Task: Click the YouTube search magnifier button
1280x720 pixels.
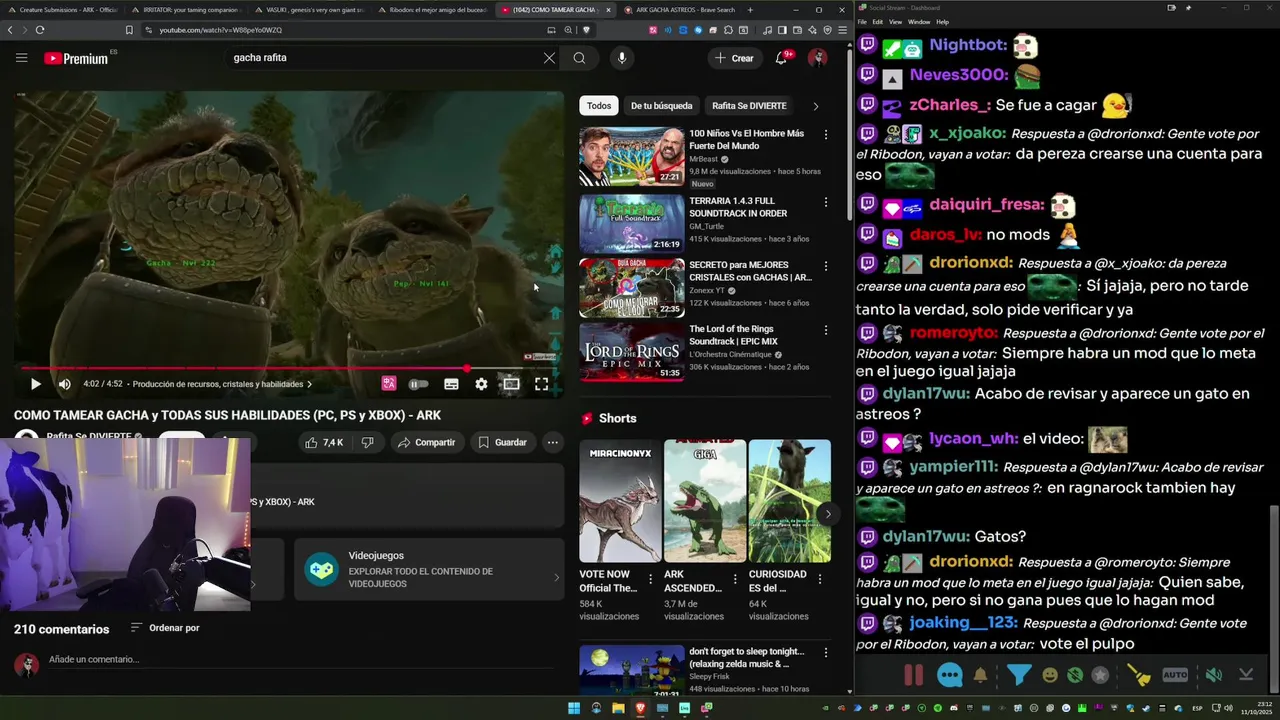Action: click(579, 58)
